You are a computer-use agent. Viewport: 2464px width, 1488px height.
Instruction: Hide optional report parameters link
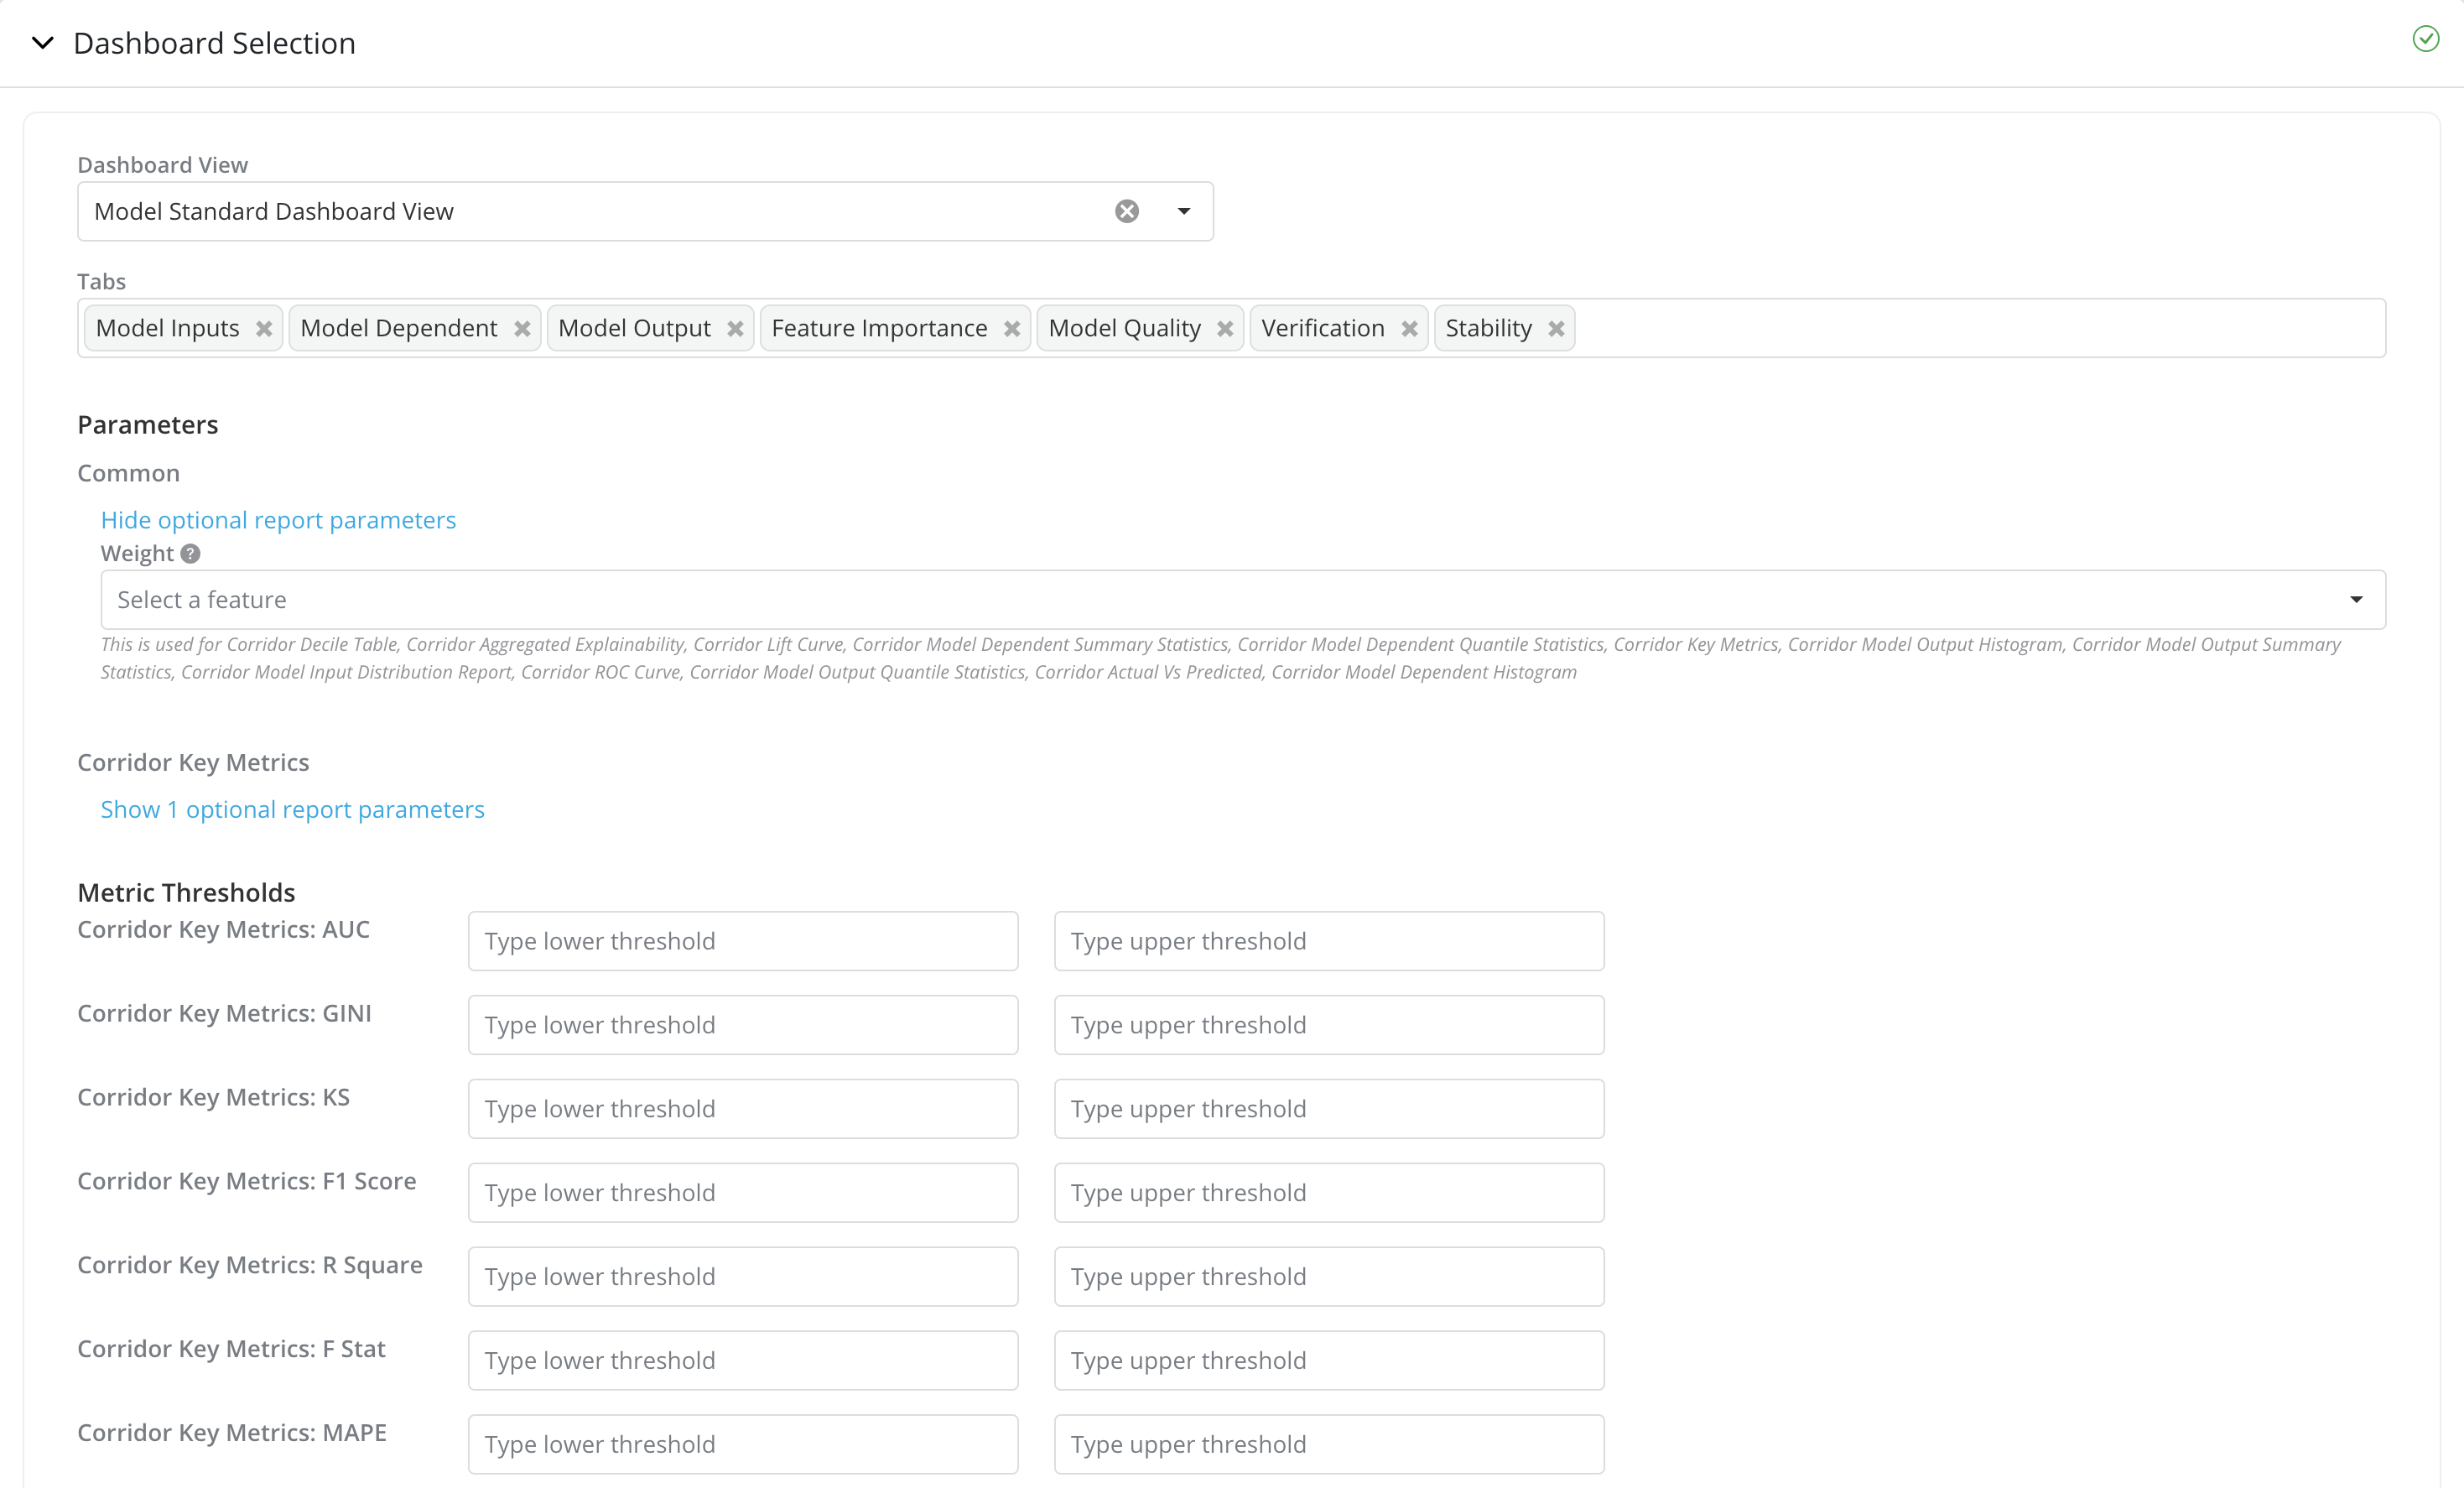[278, 520]
